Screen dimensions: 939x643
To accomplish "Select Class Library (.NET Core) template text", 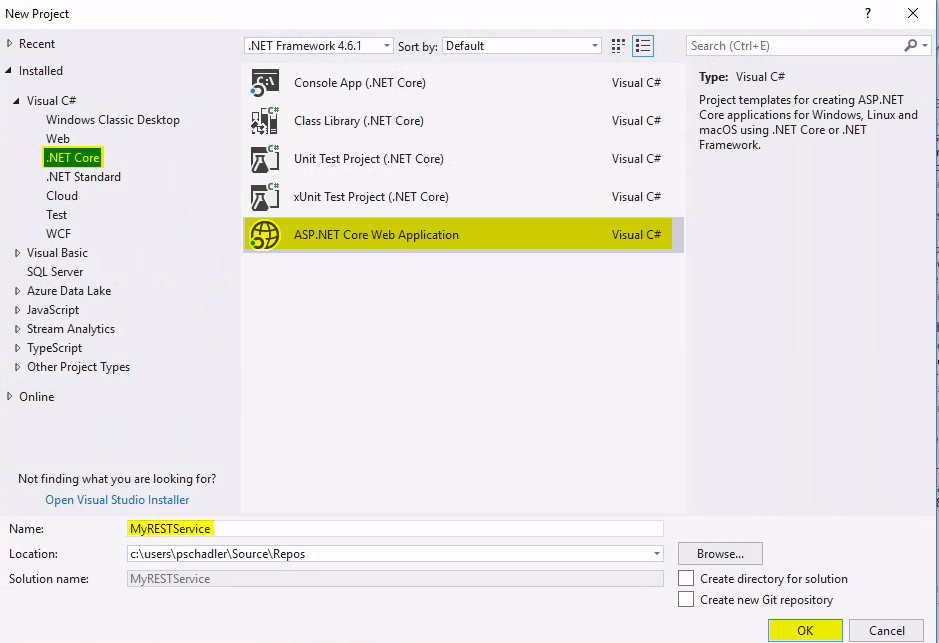I will coord(359,120).
